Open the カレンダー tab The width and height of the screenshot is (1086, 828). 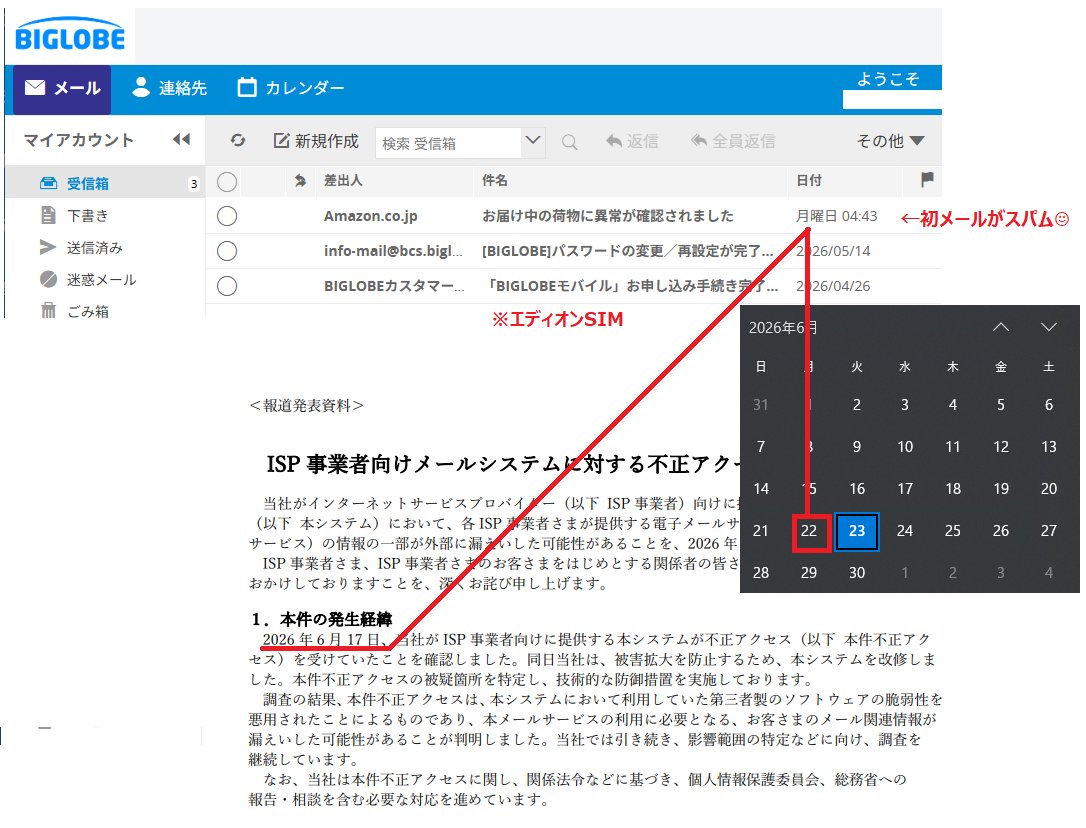tap(291, 88)
